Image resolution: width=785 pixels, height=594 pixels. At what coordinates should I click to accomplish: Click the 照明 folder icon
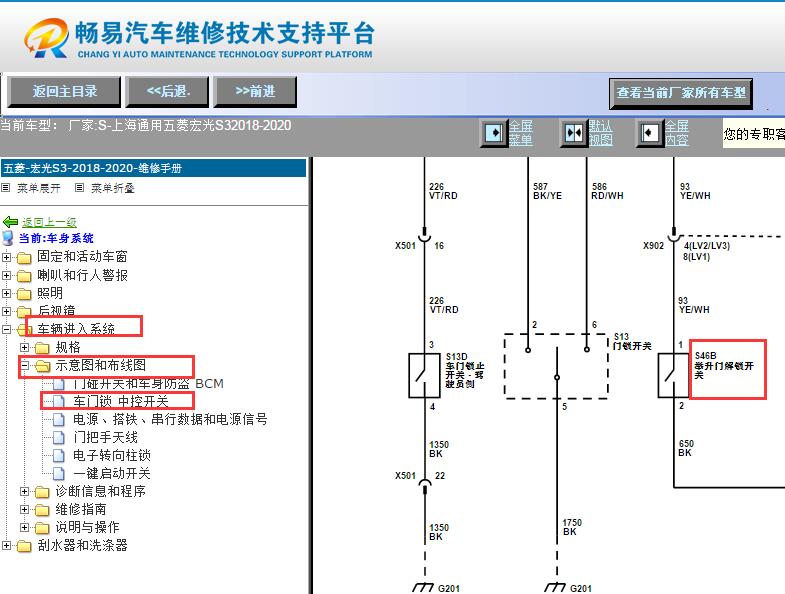tap(24, 294)
